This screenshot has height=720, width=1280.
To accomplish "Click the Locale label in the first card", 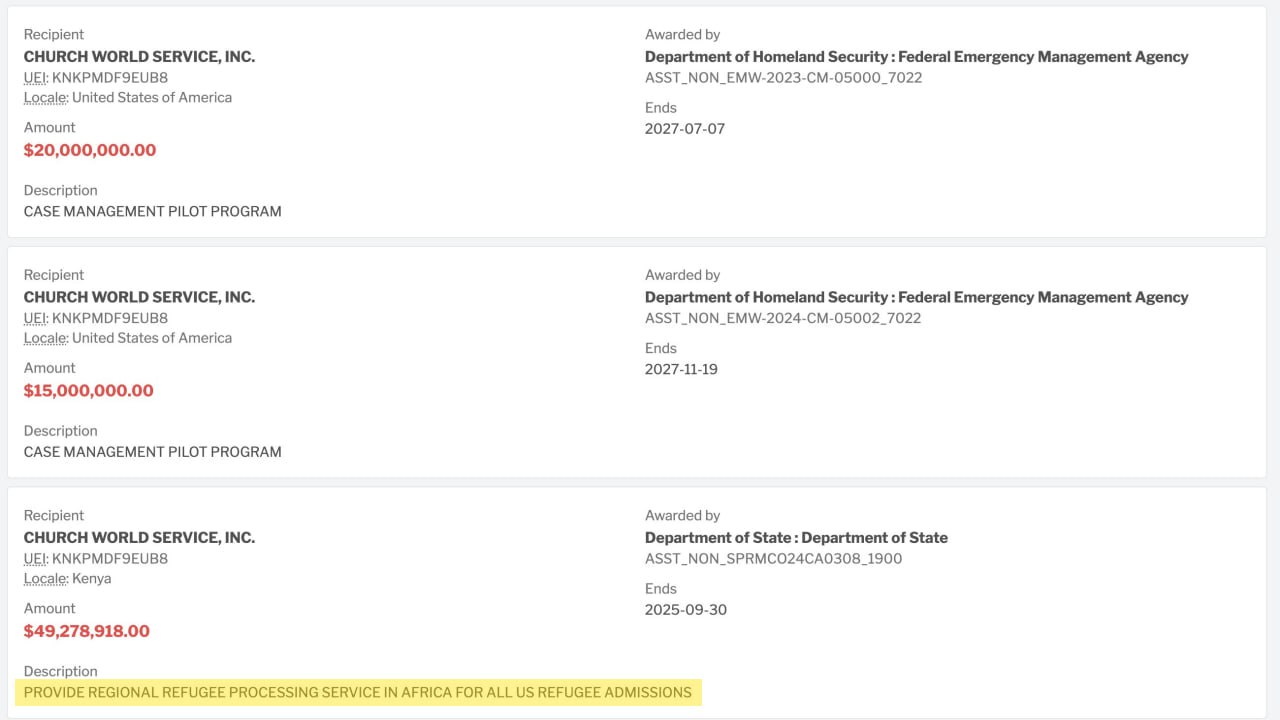I will tap(46, 98).
